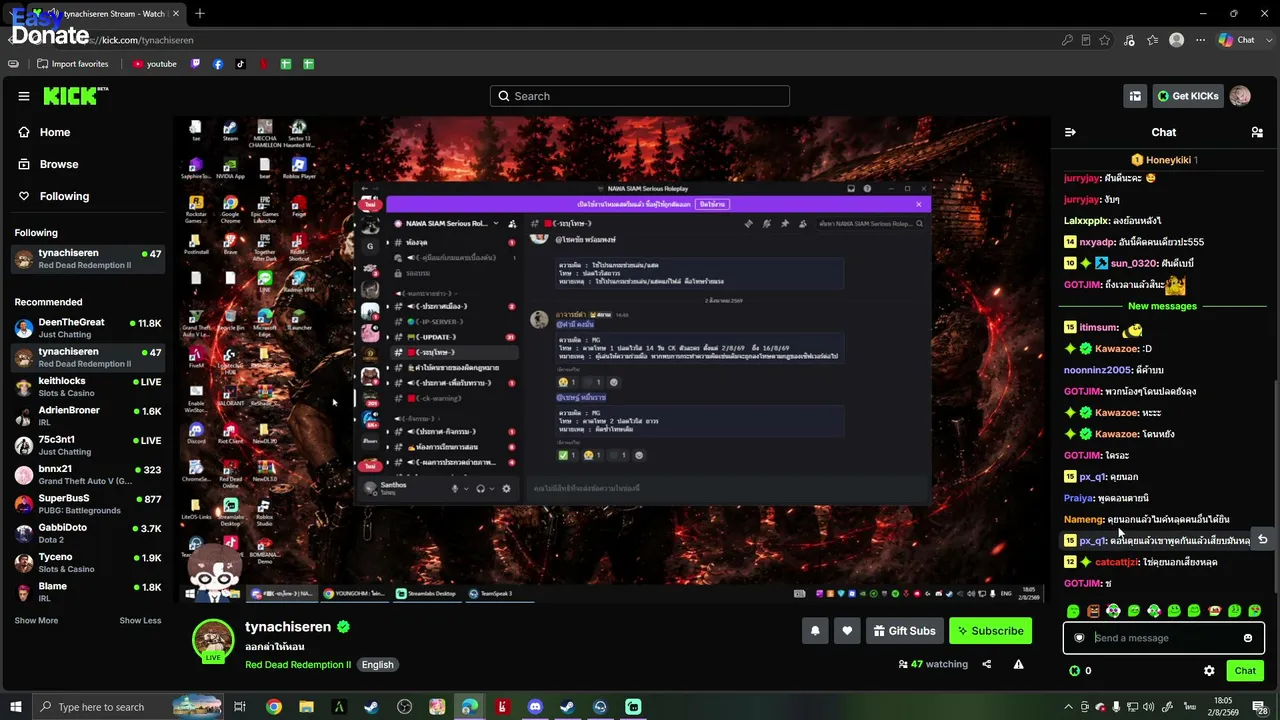This screenshot has width=1280, height=720.
Task: Open the Kick hamburger menu
Action: 24,96
